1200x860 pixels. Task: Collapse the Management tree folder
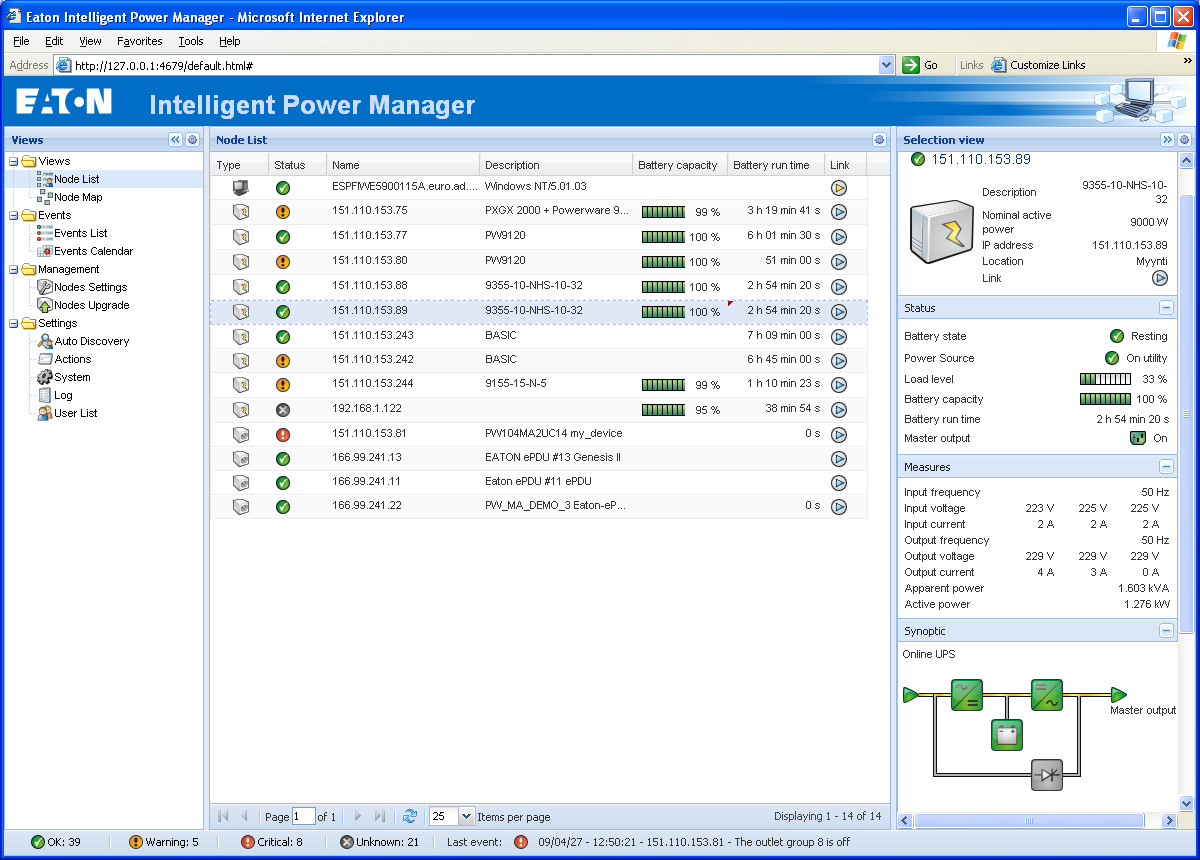(14, 269)
